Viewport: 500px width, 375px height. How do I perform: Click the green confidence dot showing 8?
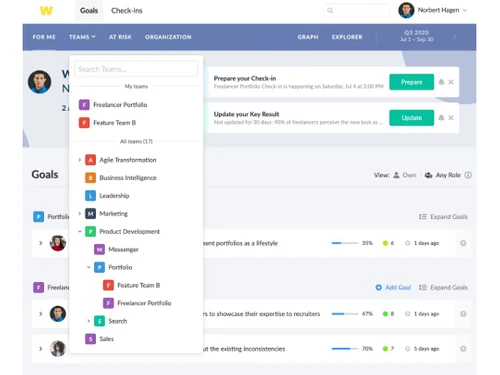pyautogui.click(x=385, y=314)
